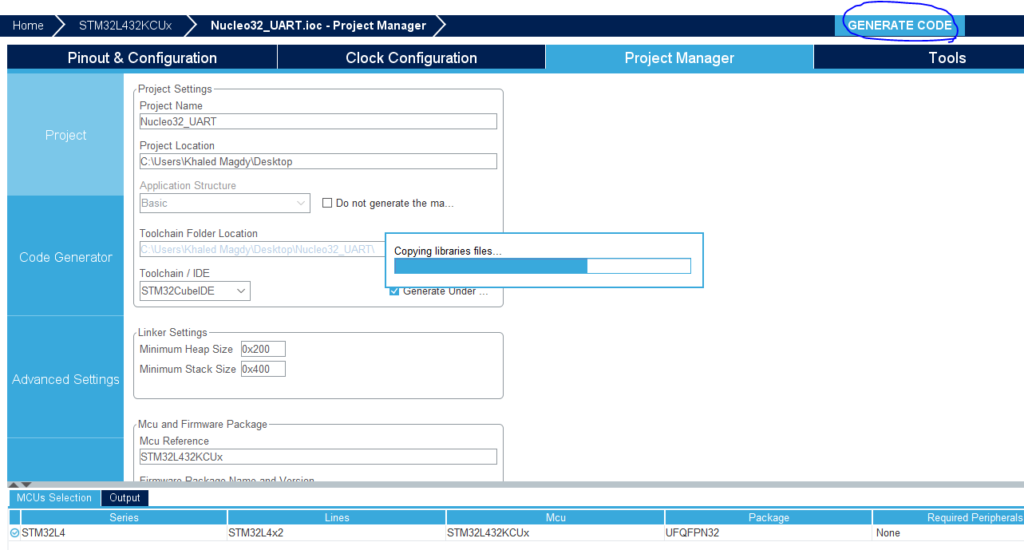The width and height of the screenshot is (1024, 550).
Task: Open the Clock Configuration tab
Action: point(411,58)
